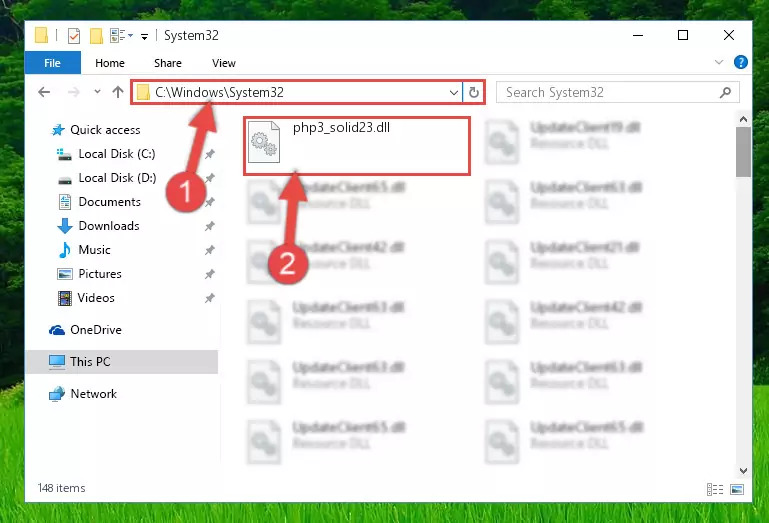Screen dimensions: 769x523
Task: Click the New Folder icon in quick access toolbar
Action: pos(96,36)
